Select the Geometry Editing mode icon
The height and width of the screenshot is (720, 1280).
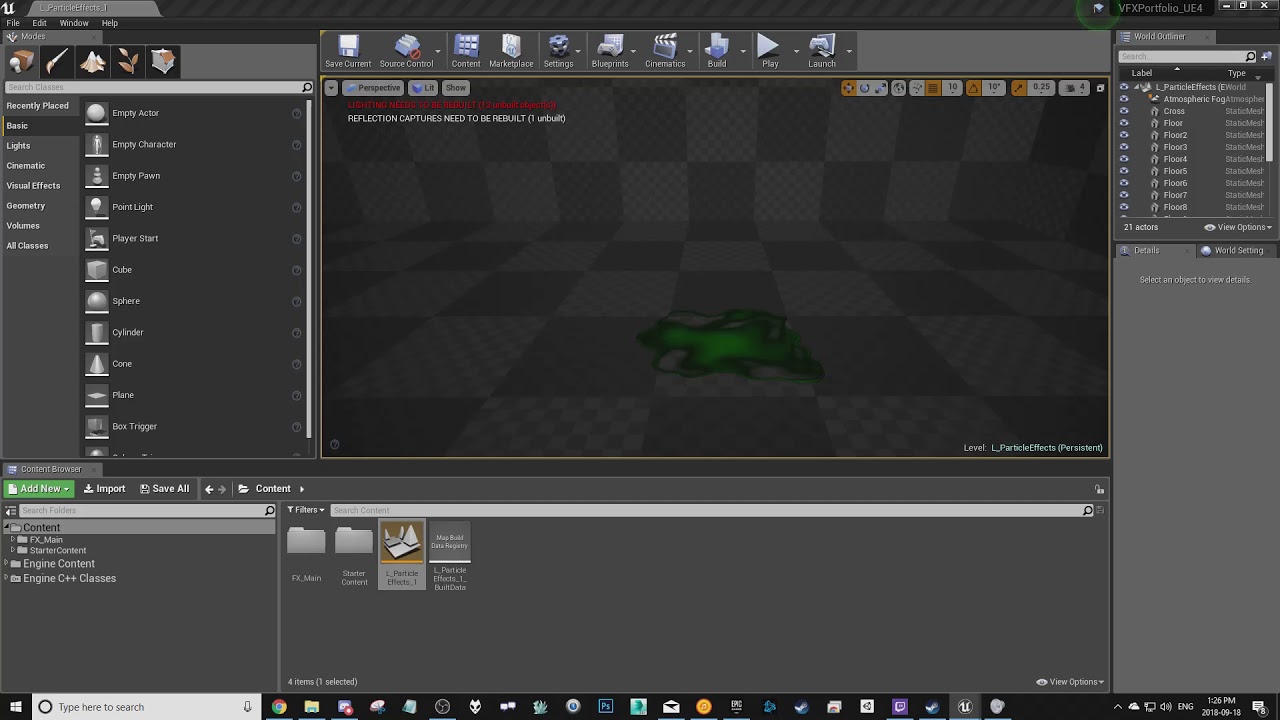coord(163,62)
